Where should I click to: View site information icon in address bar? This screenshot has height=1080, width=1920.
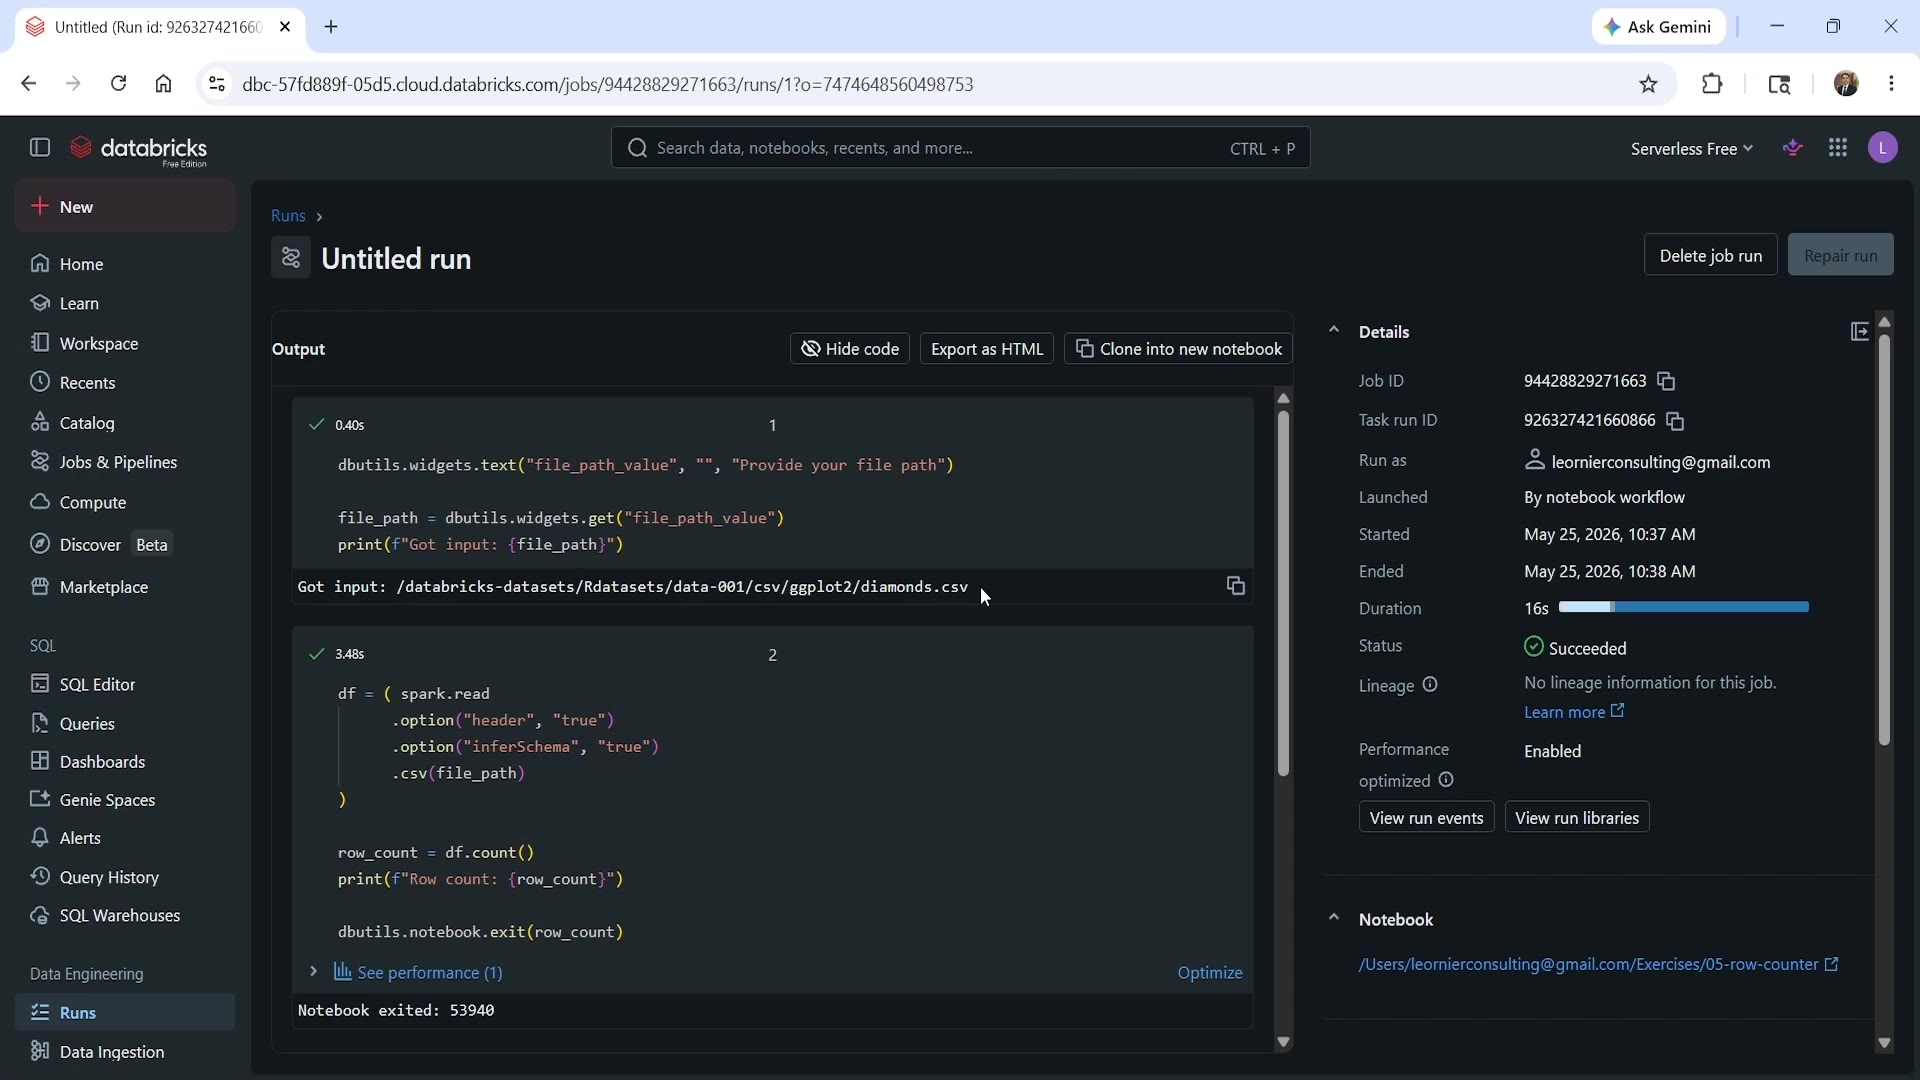(216, 84)
